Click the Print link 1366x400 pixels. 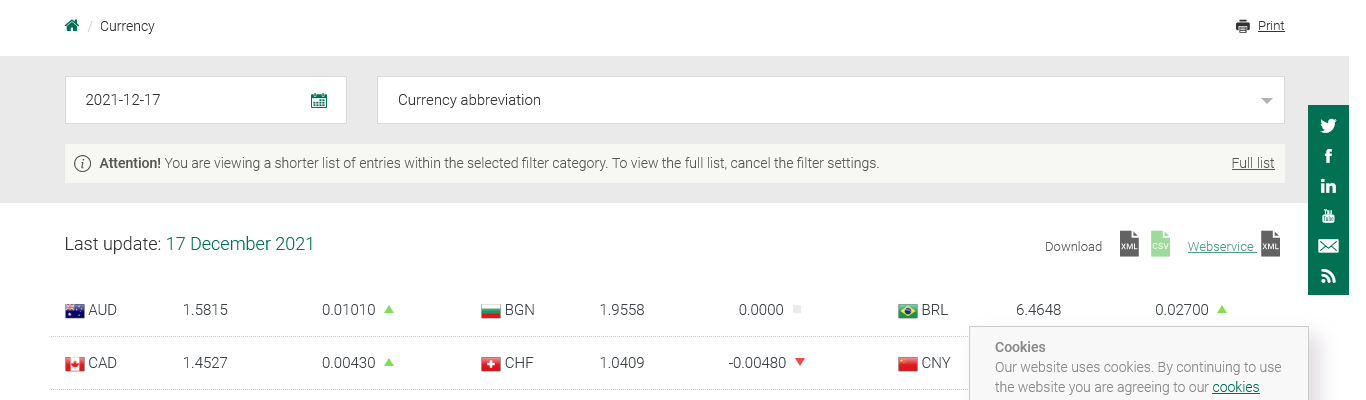(x=1270, y=26)
